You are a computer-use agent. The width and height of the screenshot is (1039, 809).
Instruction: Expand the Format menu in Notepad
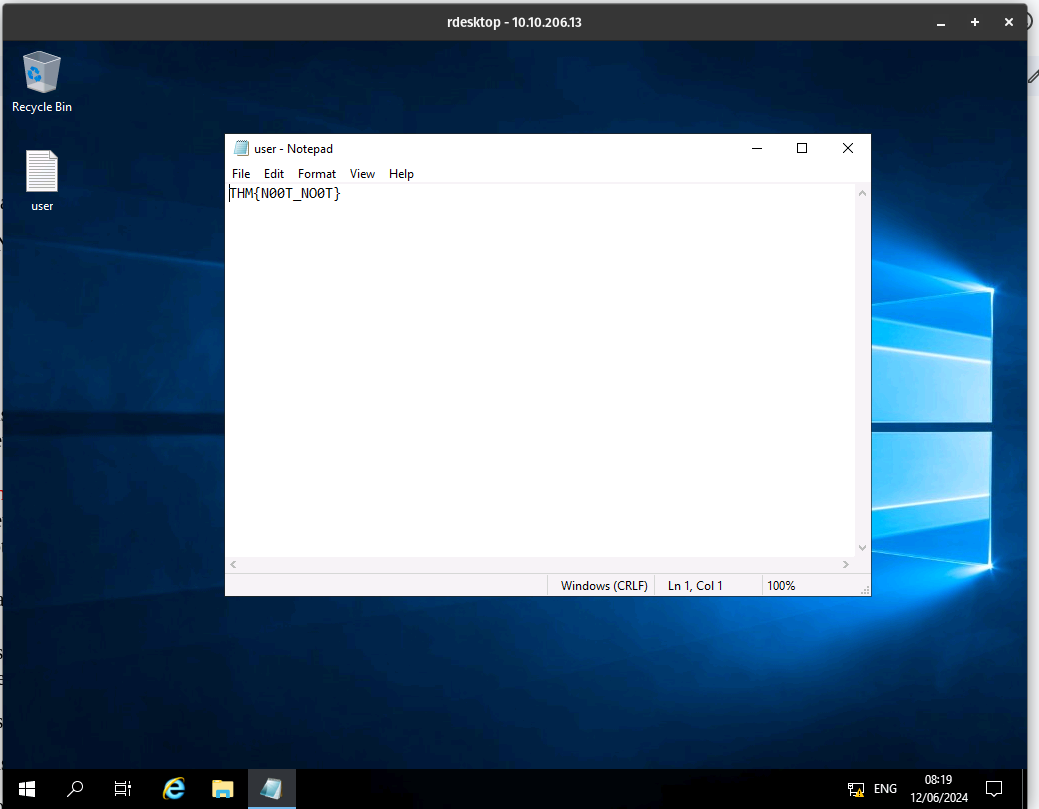pyautogui.click(x=317, y=174)
